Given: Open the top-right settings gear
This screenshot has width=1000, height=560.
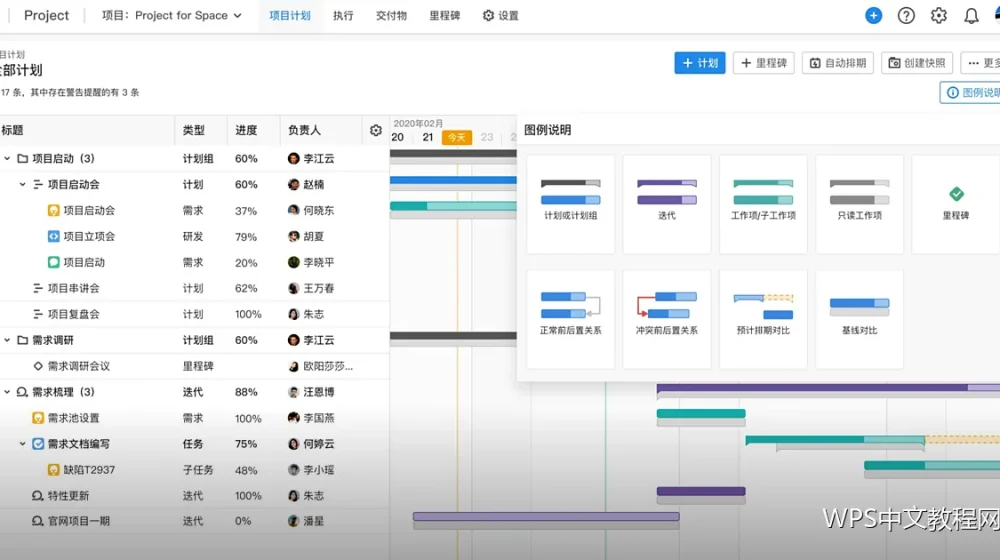Looking at the screenshot, I should tap(938, 15).
